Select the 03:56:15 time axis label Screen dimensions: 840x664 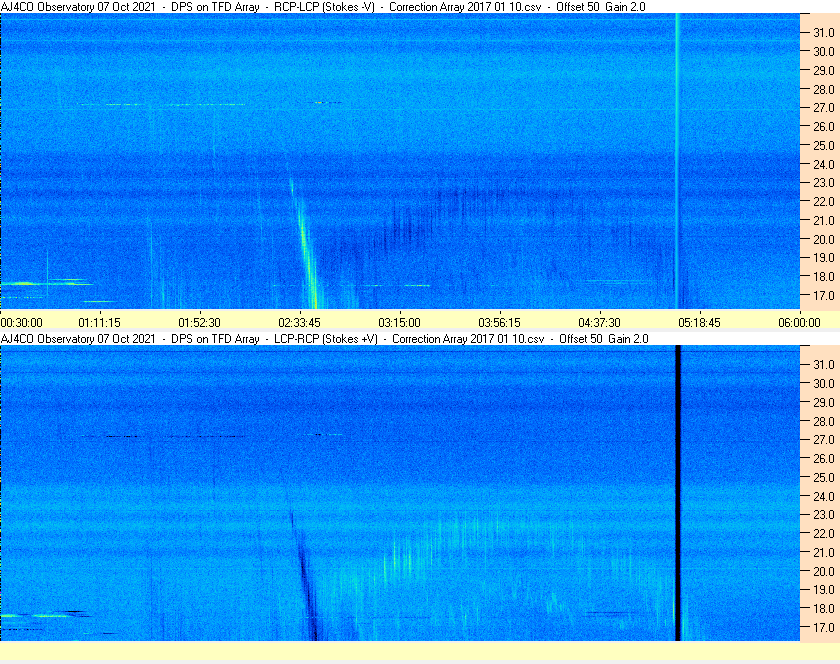click(499, 323)
